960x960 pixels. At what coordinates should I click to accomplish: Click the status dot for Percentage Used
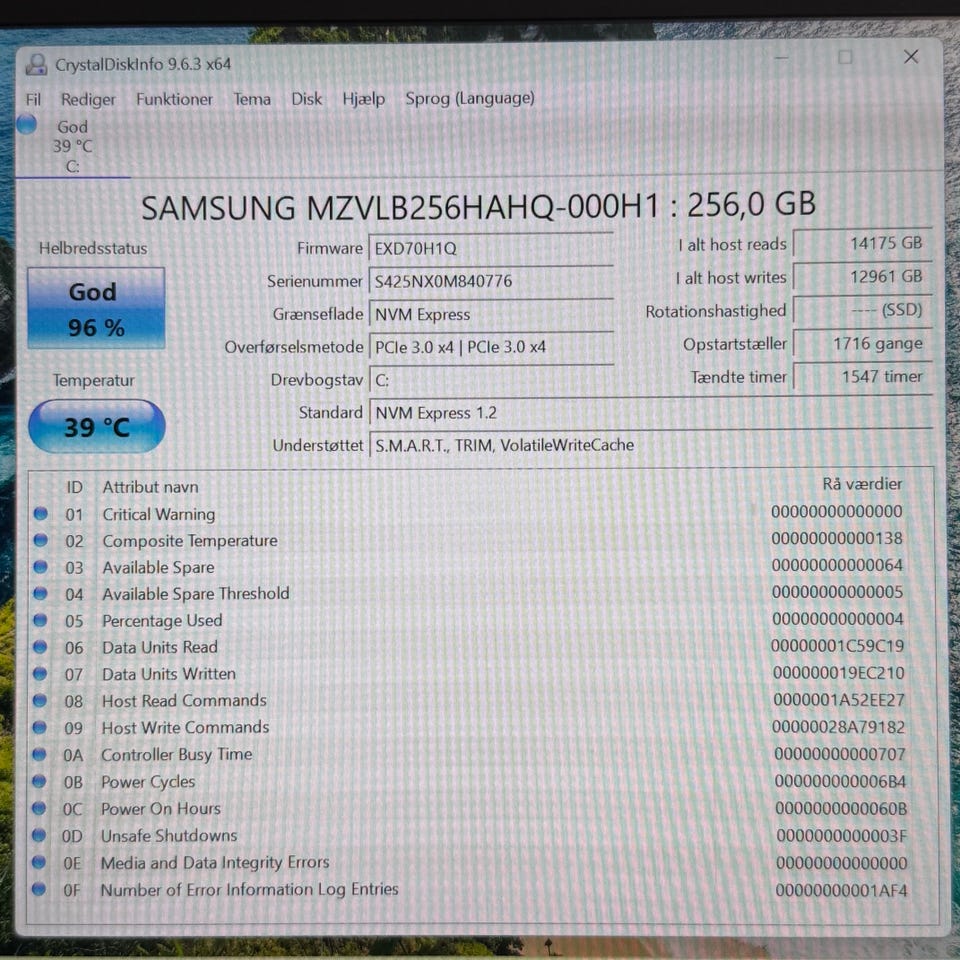pos(40,620)
